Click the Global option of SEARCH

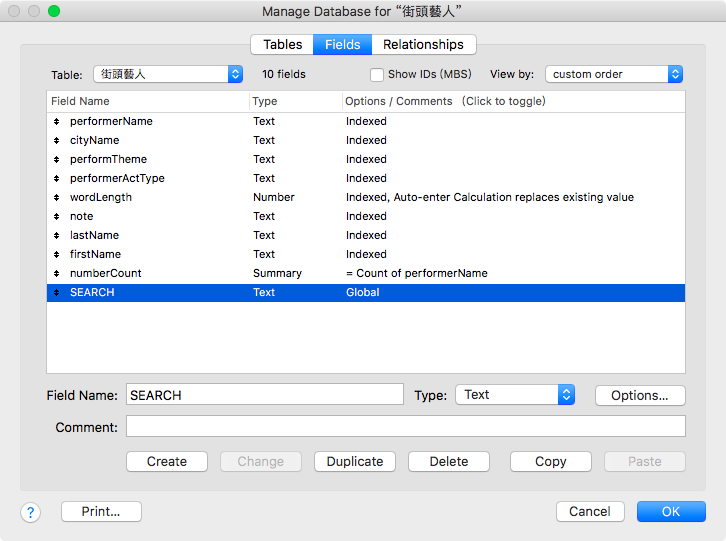(363, 292)
